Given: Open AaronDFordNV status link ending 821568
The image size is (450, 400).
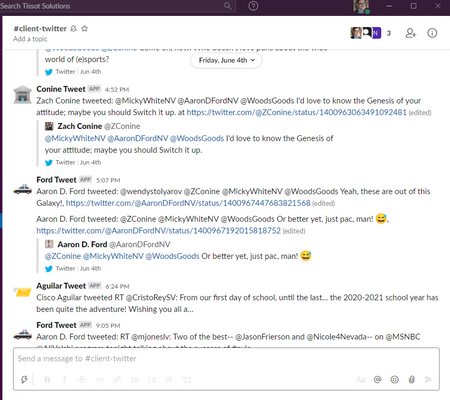Looking at the screenshot, I should pyautogui.click(x=188, y=203).
